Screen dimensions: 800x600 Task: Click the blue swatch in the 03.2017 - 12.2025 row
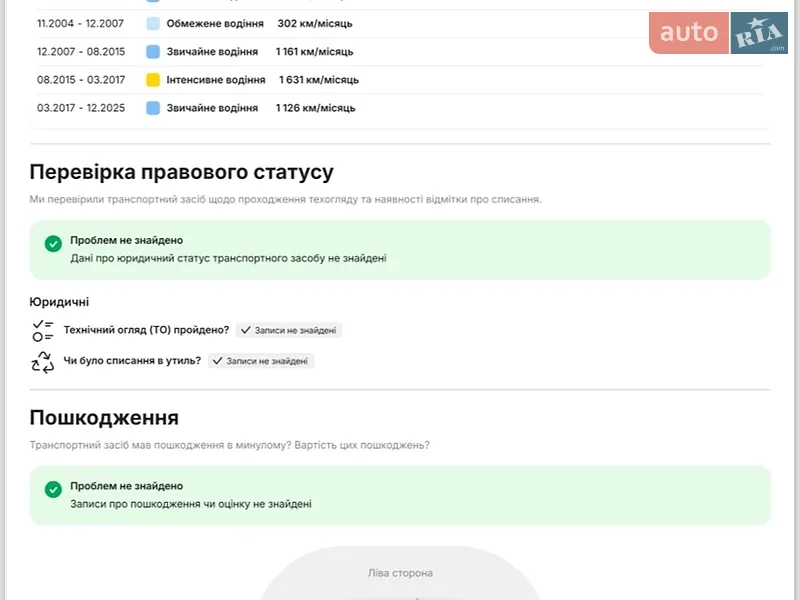[x=153, y=108]
